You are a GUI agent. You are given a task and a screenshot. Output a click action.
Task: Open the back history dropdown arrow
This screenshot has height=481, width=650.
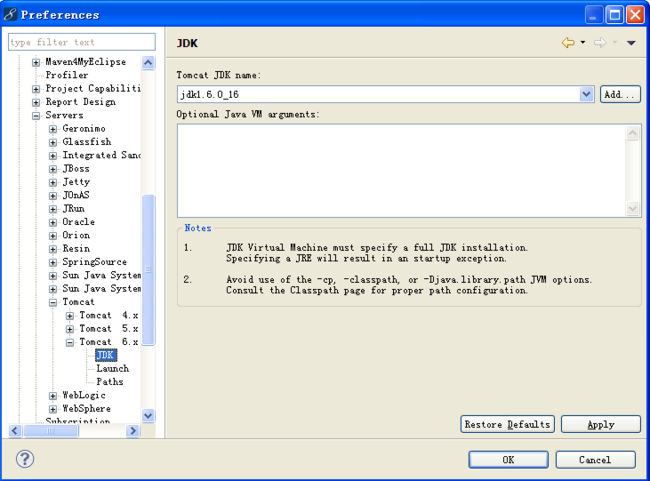(583, 42)
